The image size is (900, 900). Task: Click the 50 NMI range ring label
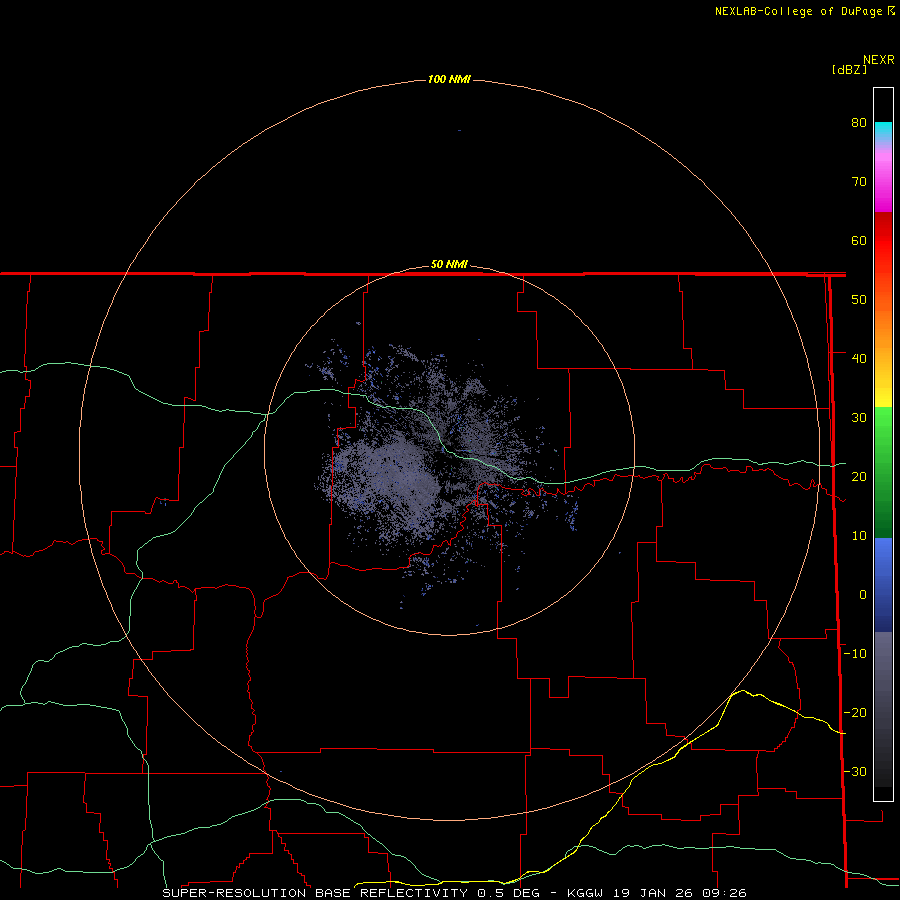449,265
